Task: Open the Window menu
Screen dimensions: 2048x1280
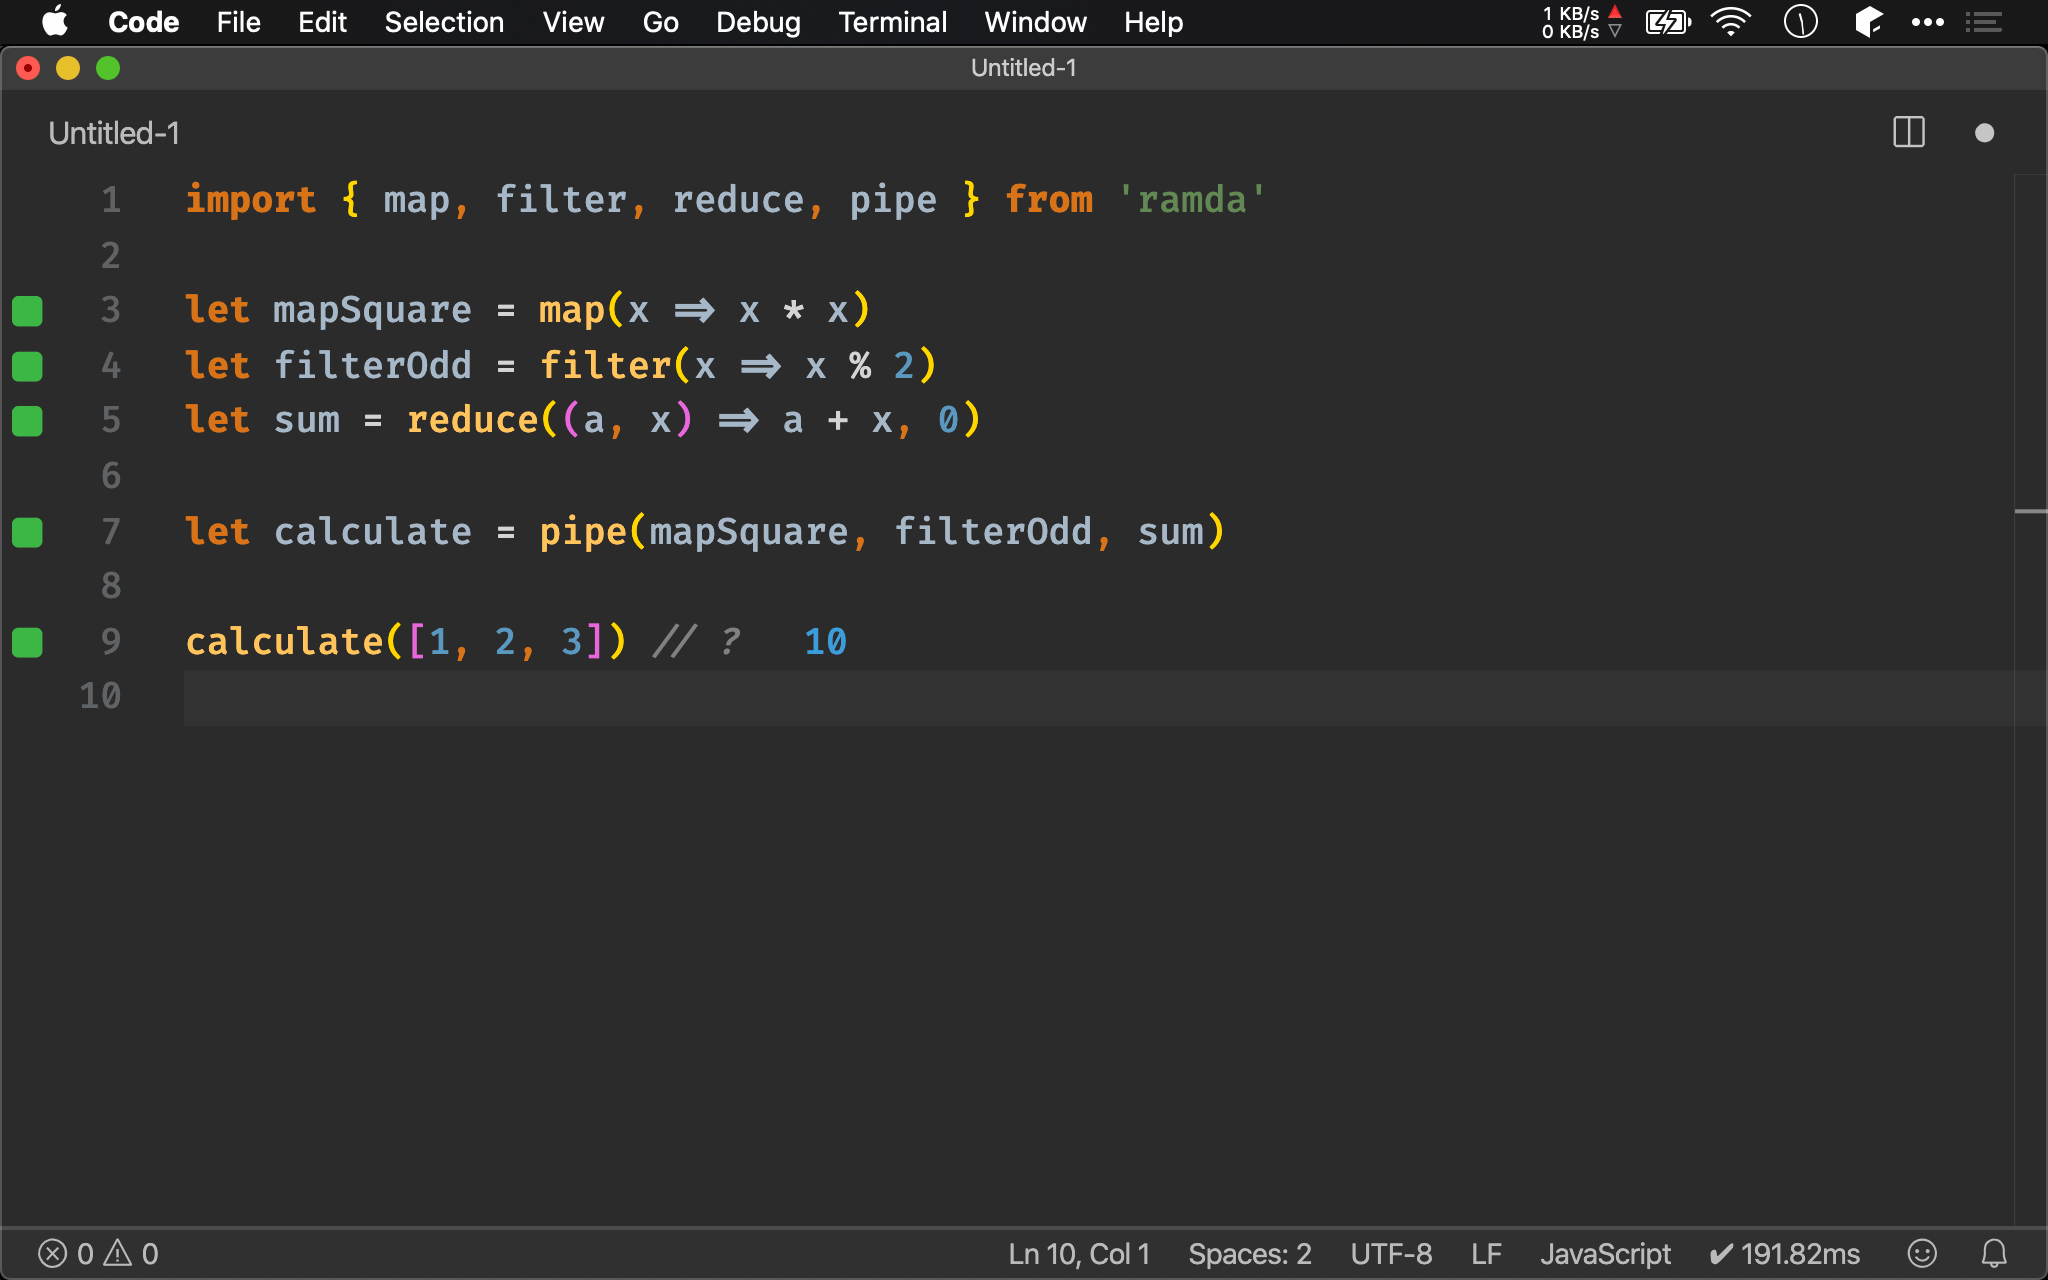Action: click(1035, 22)
